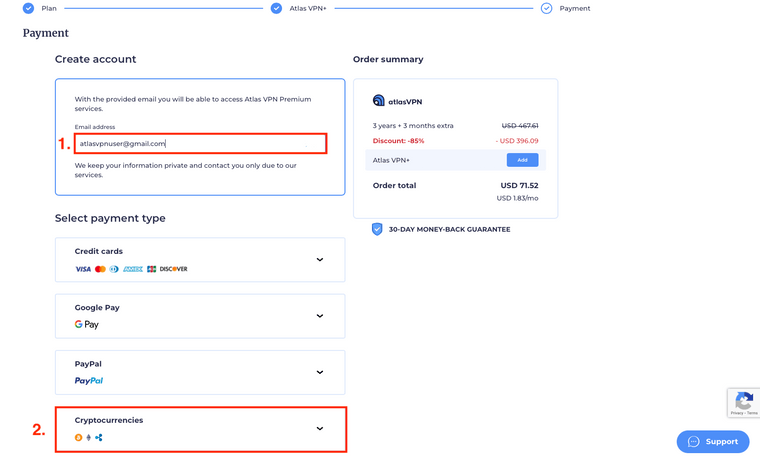Go to the Plan step label

(x=49, y=8)
